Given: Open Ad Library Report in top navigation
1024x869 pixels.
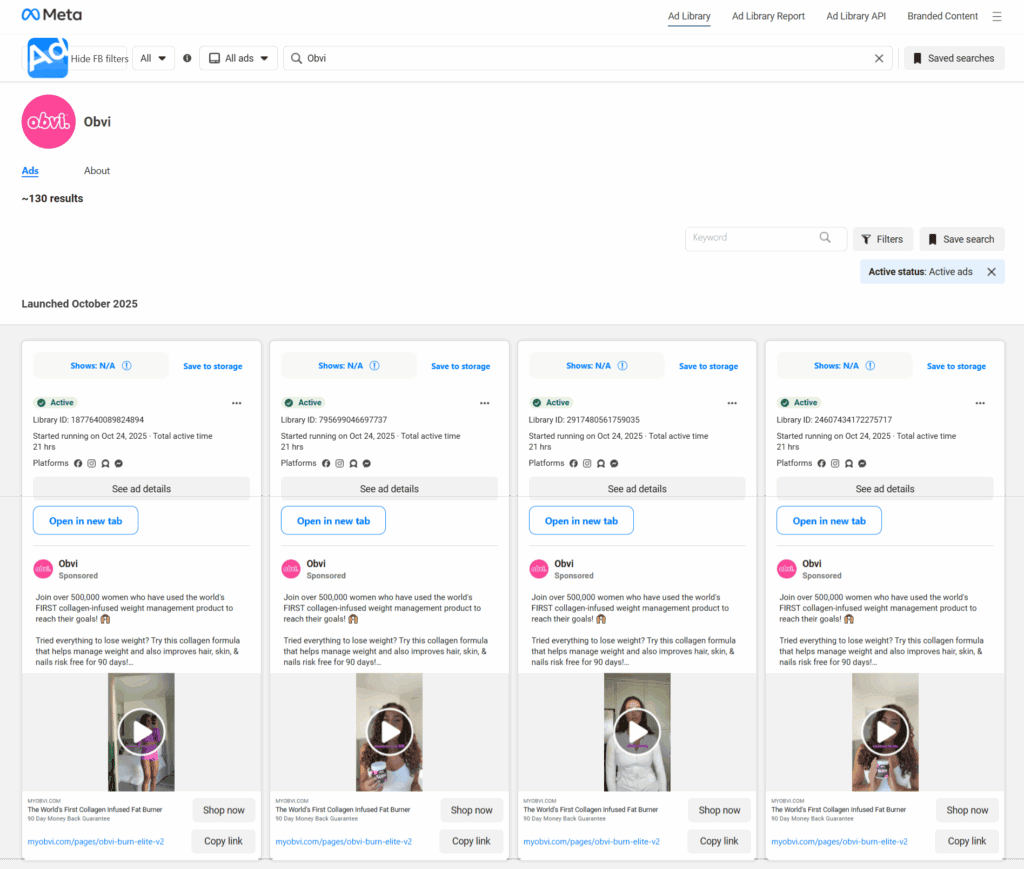Looking at the screenshot, I should [x=768, y=16].
